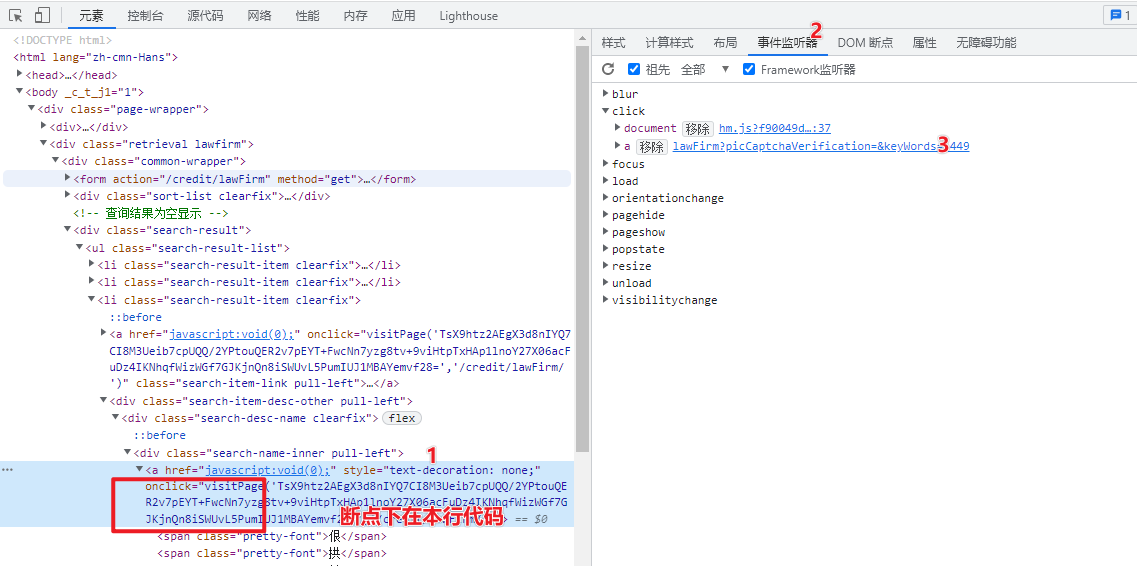Expand the focus event listener
The height and width of the screenshot is (566, 1137).
(x=605, y=164)
